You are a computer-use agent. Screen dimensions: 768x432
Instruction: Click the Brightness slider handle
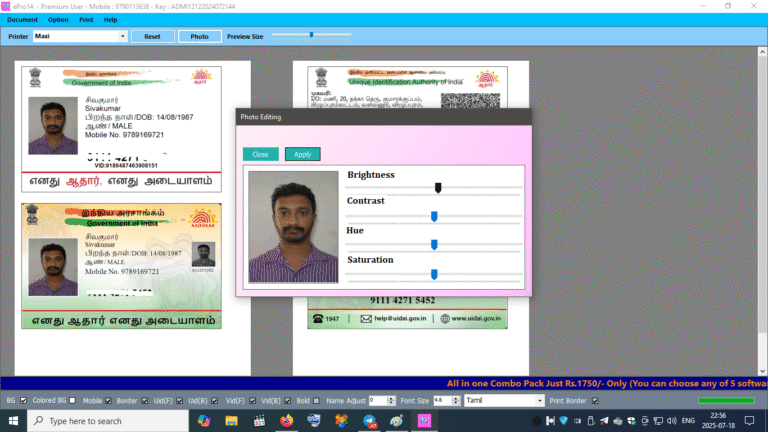(438, 188)
